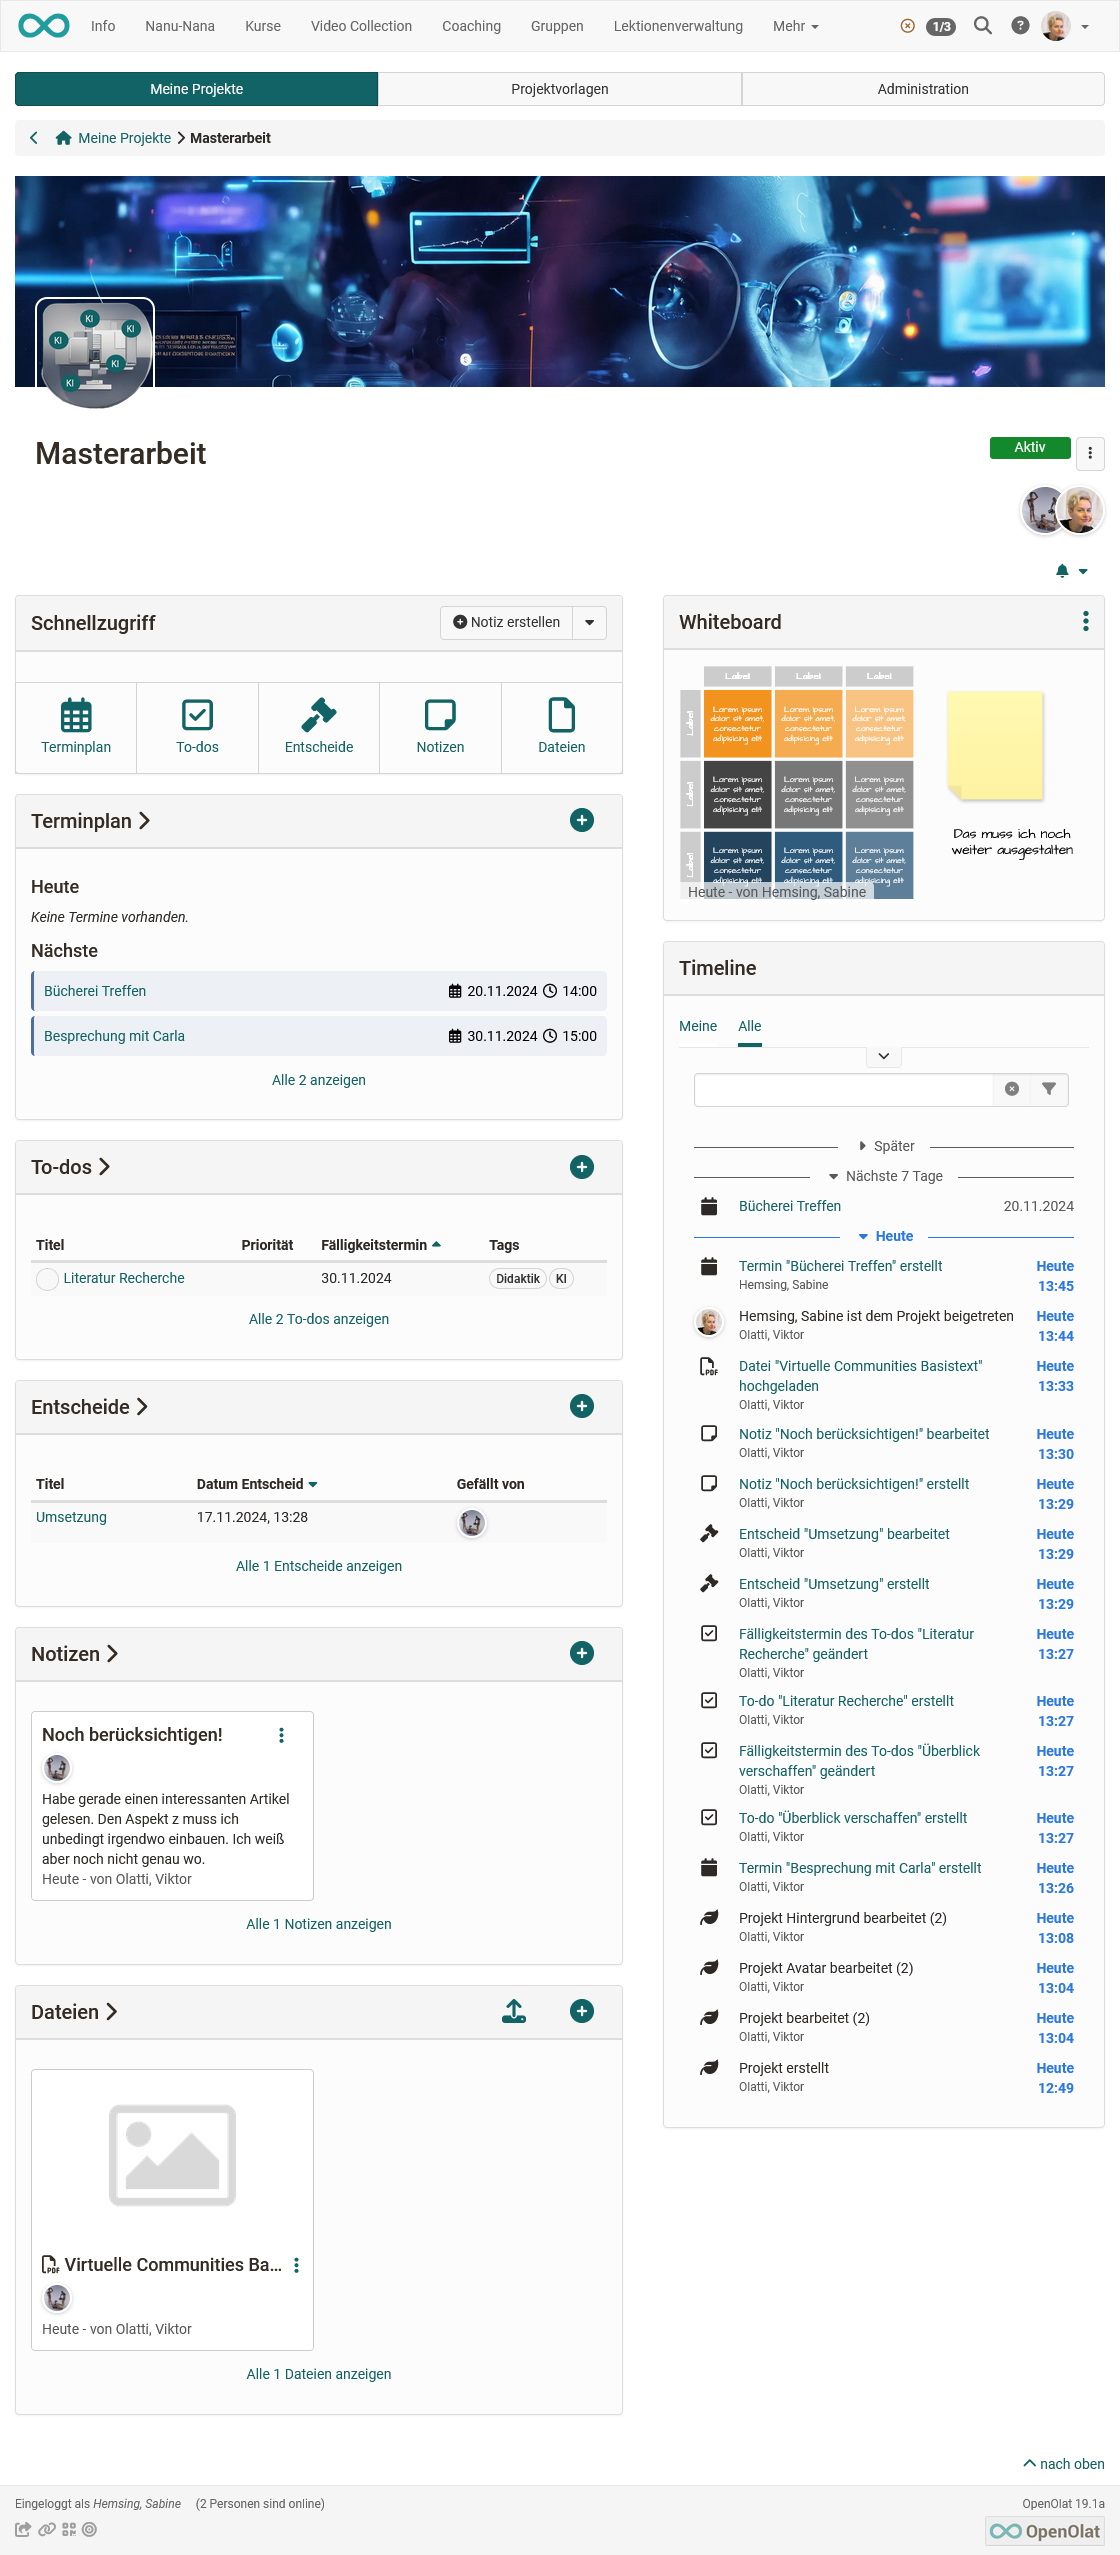Open the search magnifier in top navigation
The height and width of the screenshot is (2555, 1120).
point(982,26)
